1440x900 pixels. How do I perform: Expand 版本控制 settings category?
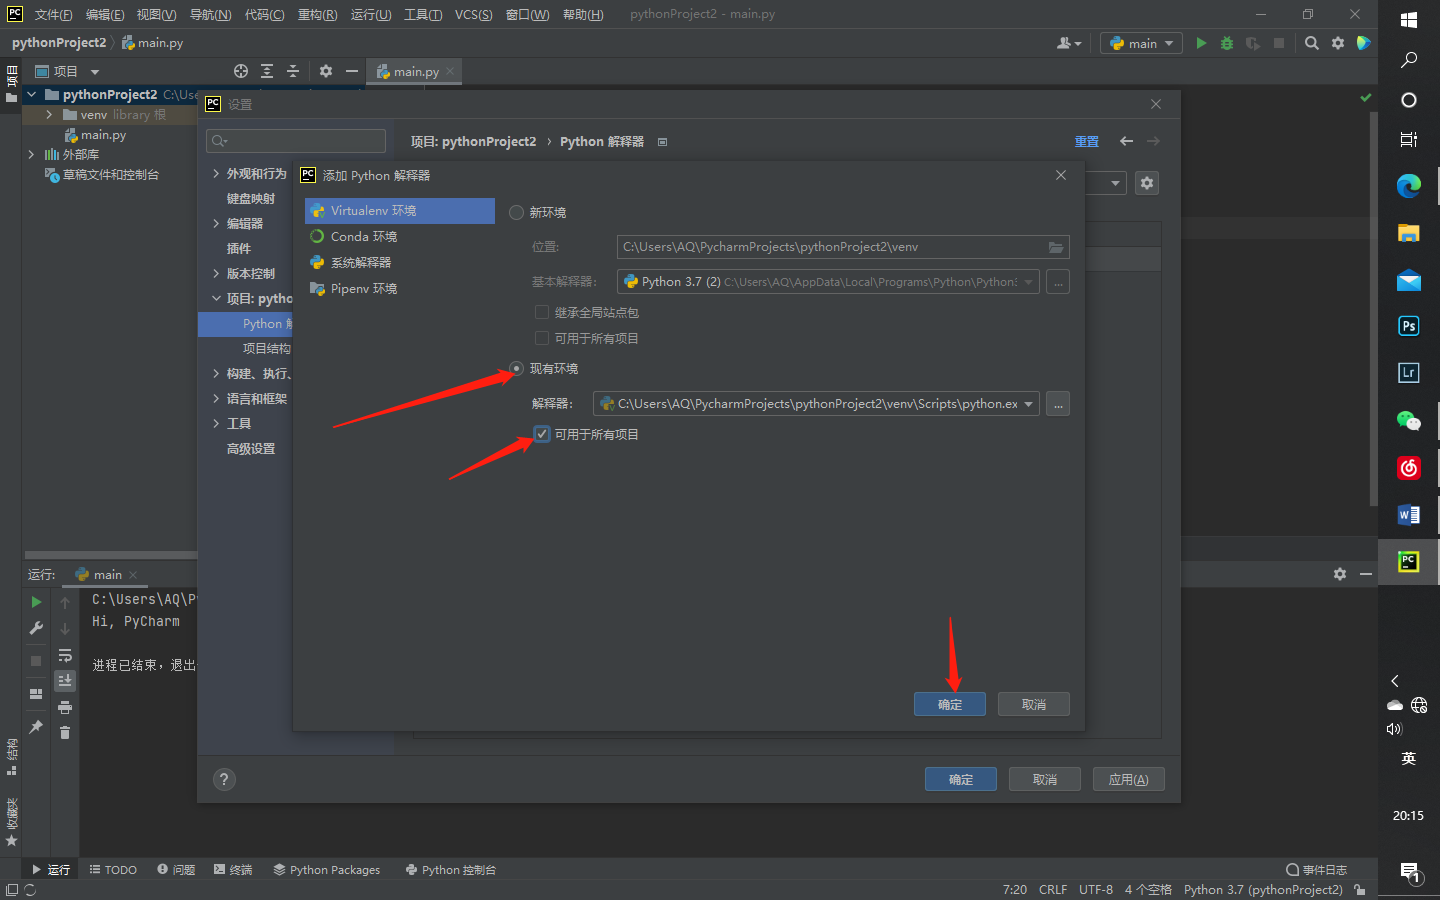point(216,273)
